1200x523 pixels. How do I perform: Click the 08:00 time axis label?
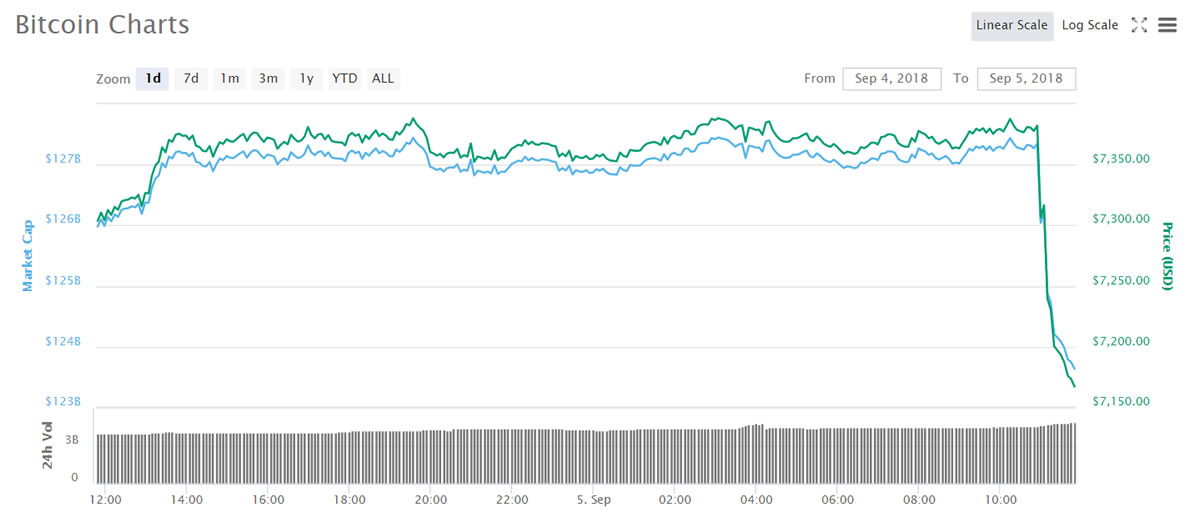point(919,500)
